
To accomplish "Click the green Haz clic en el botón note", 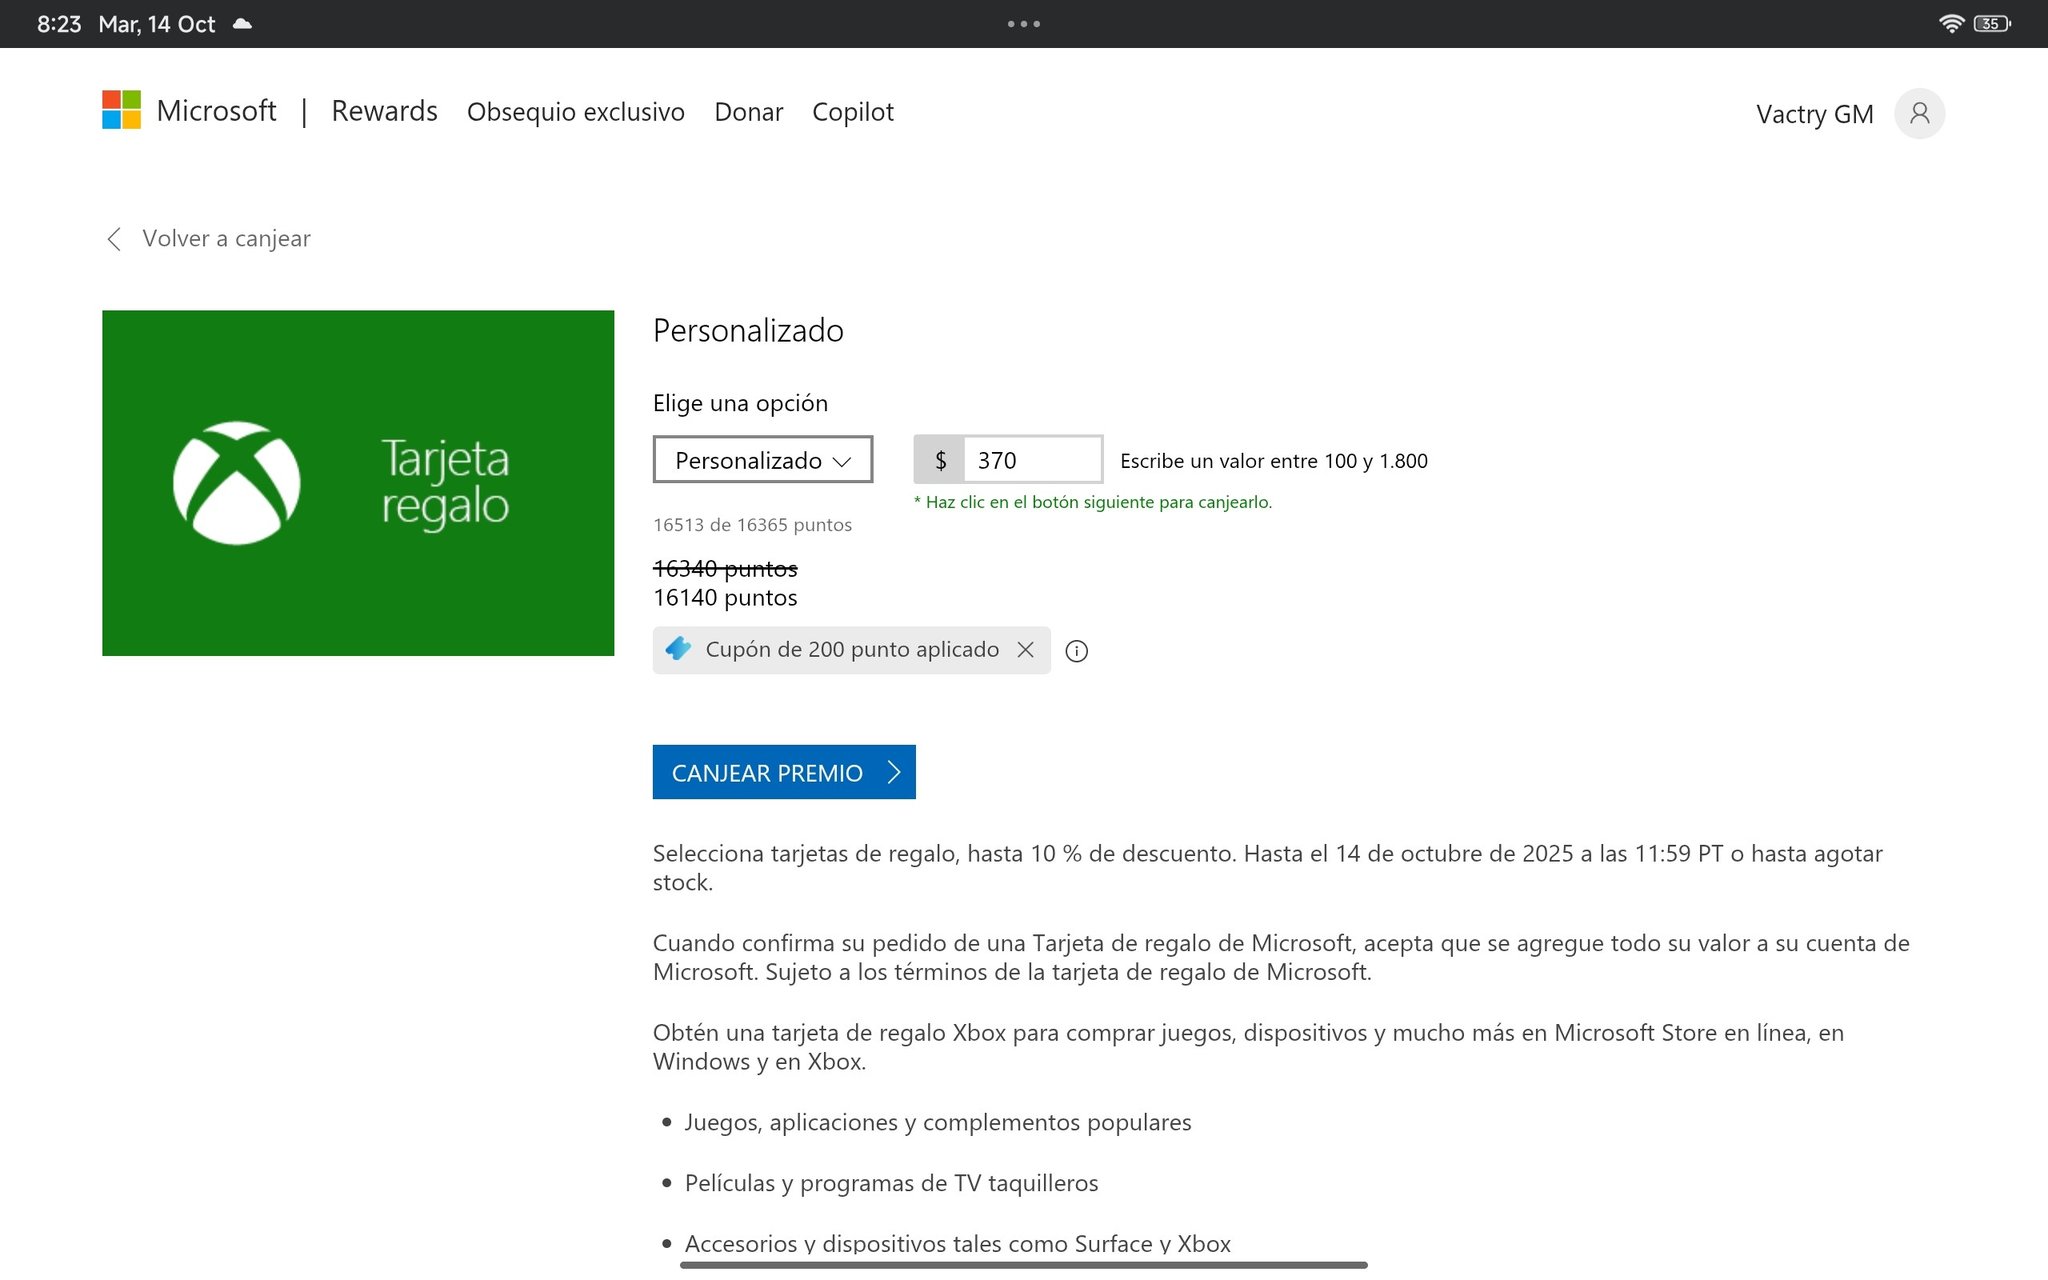I will pos(1093,502).
